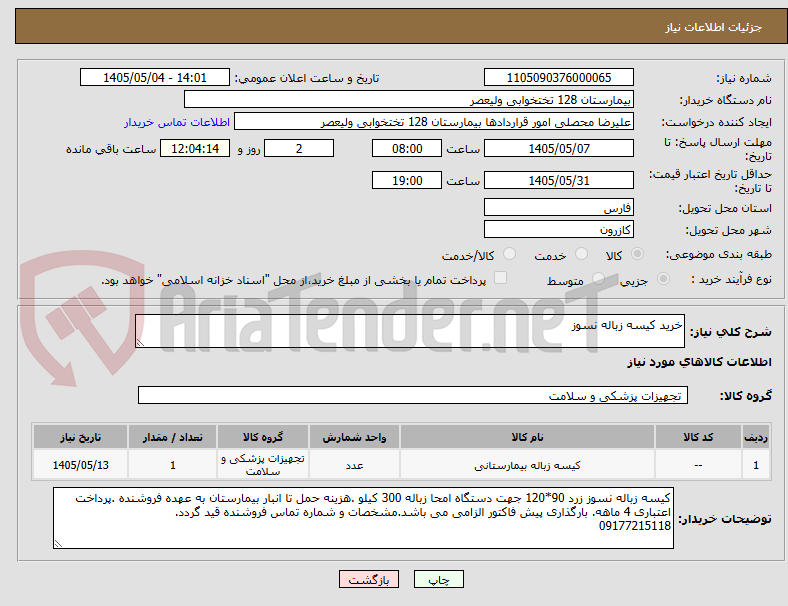Click the تاریخ نیاز column header

80,437
